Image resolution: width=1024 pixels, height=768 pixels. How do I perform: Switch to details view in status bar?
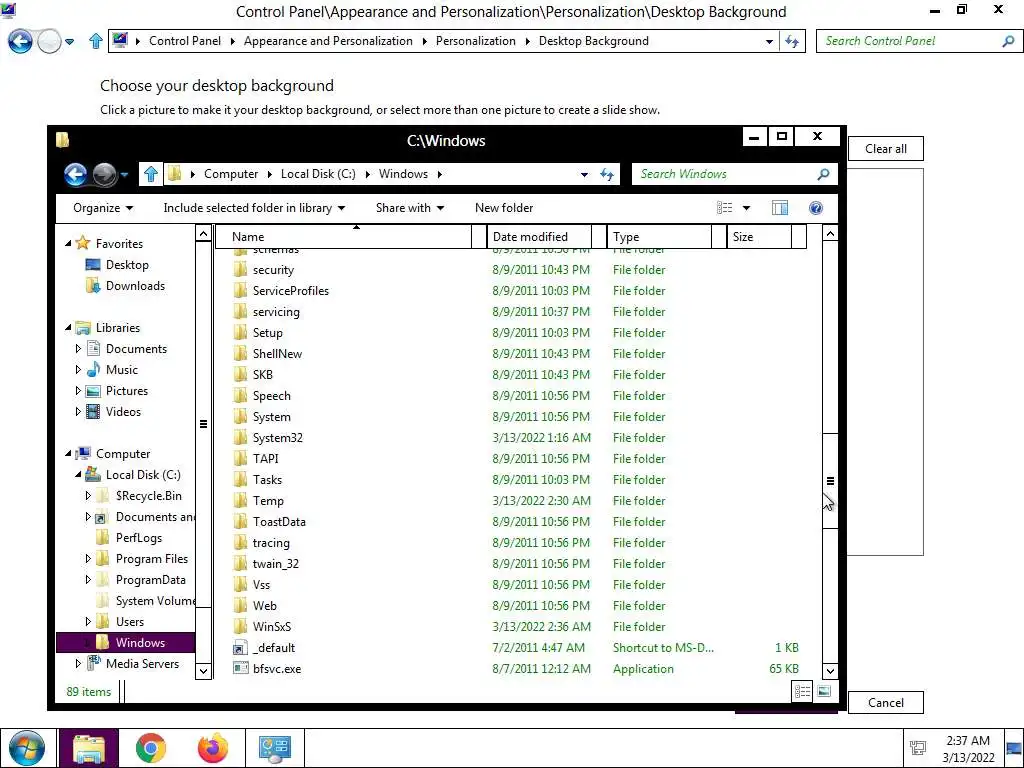802,691
